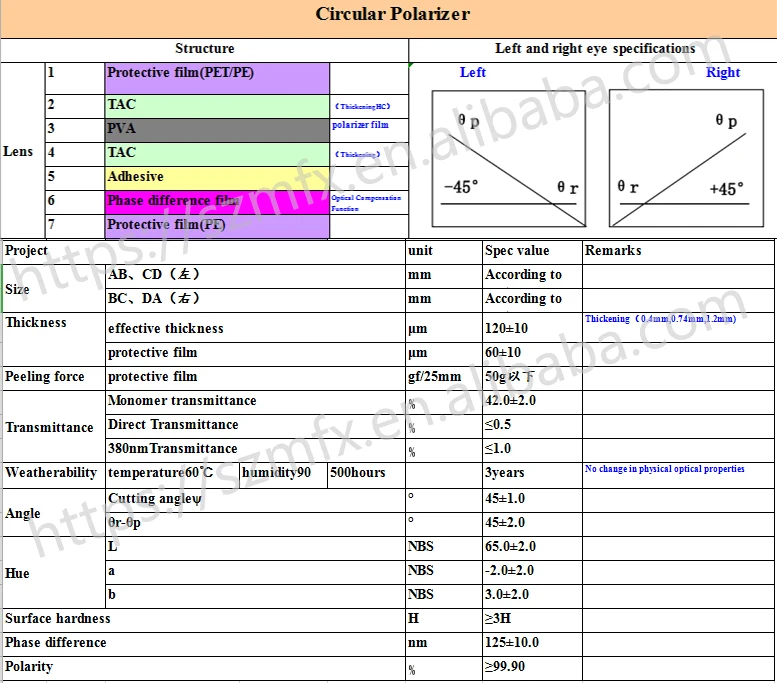Screen dimensions: 777x683
Task: Click the Thickening (0.4mm,0.74mm,1.2mm) remark
Action: (x=660, y=319)
